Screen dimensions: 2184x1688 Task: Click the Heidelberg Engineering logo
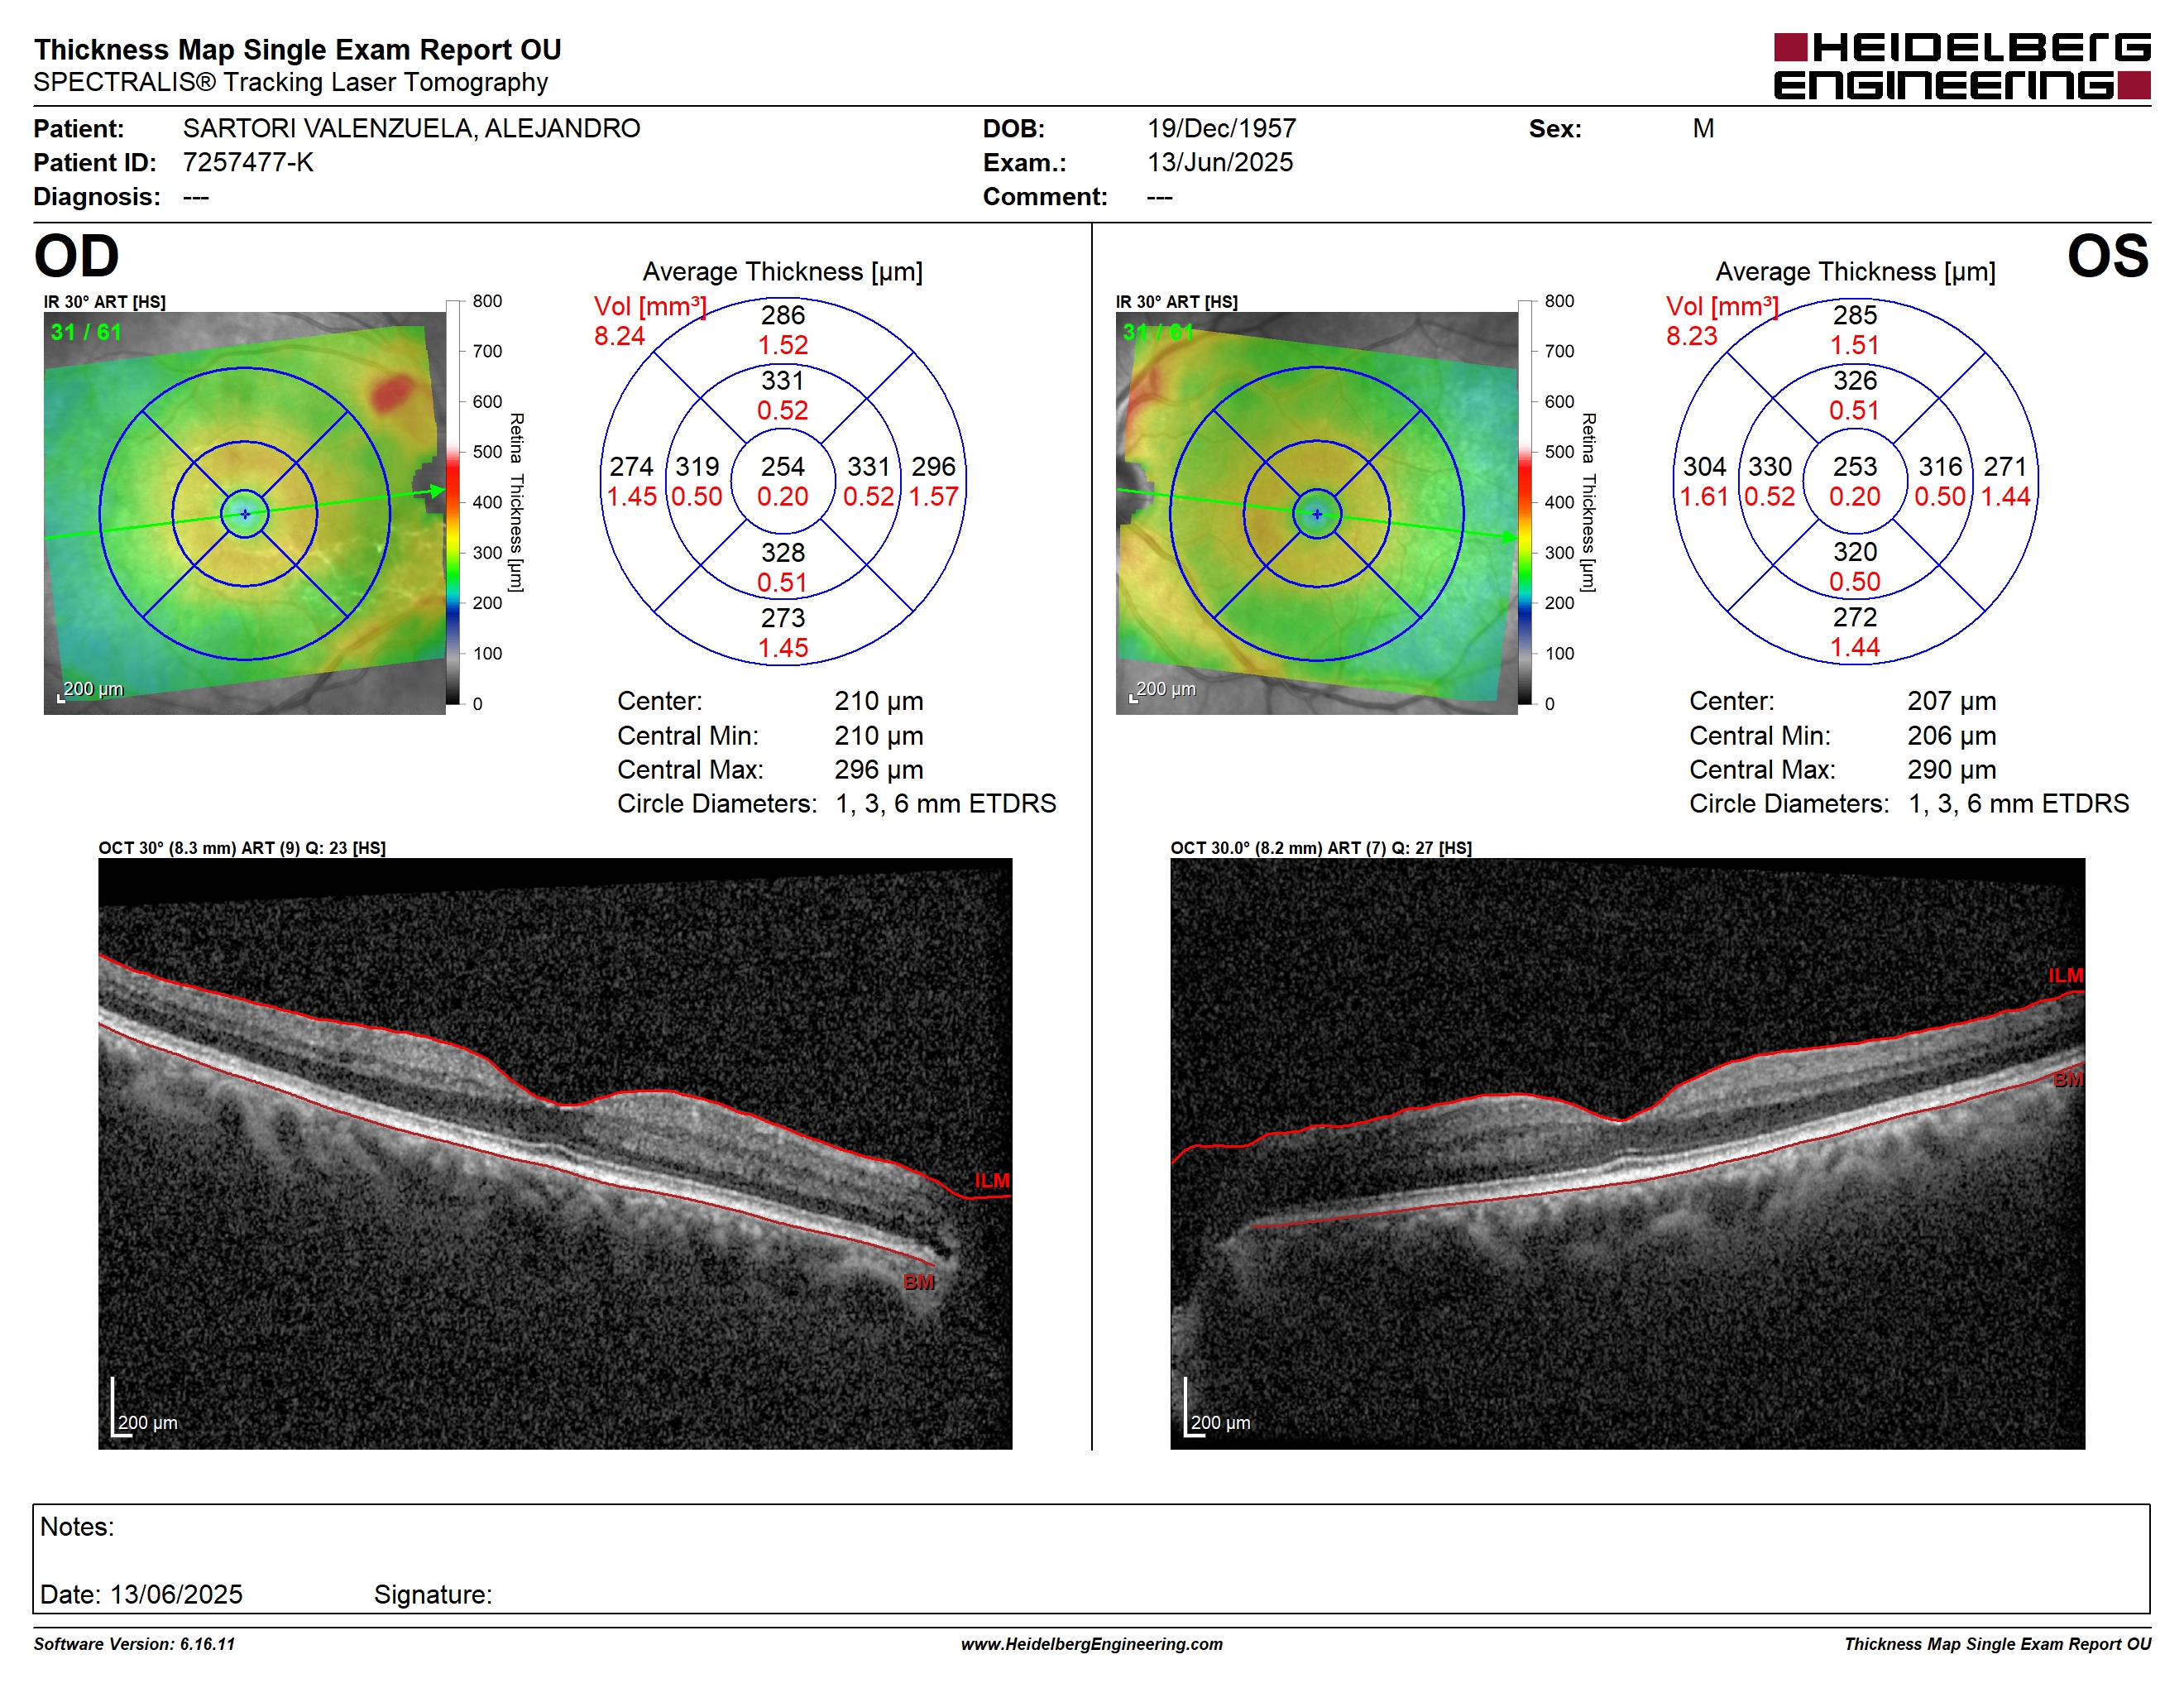(x=1961, y=66)
